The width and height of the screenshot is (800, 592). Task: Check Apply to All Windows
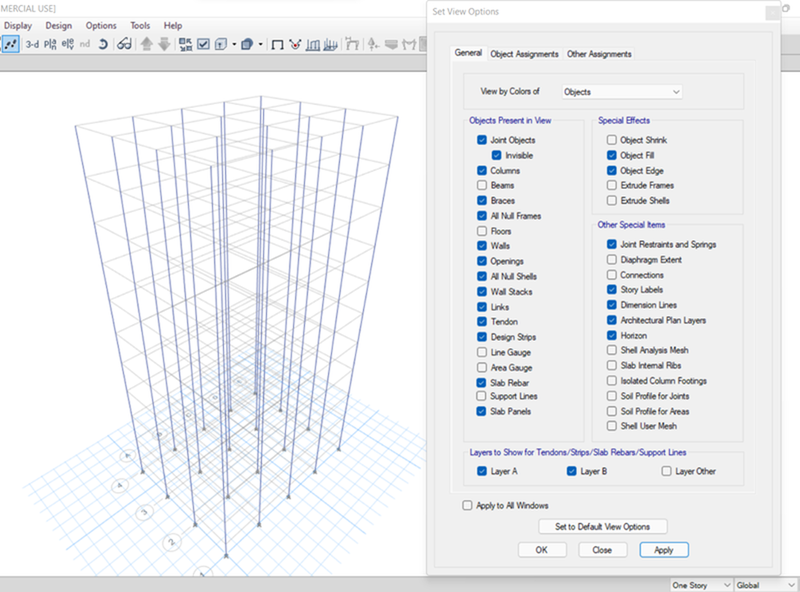(x=467, y=505)
